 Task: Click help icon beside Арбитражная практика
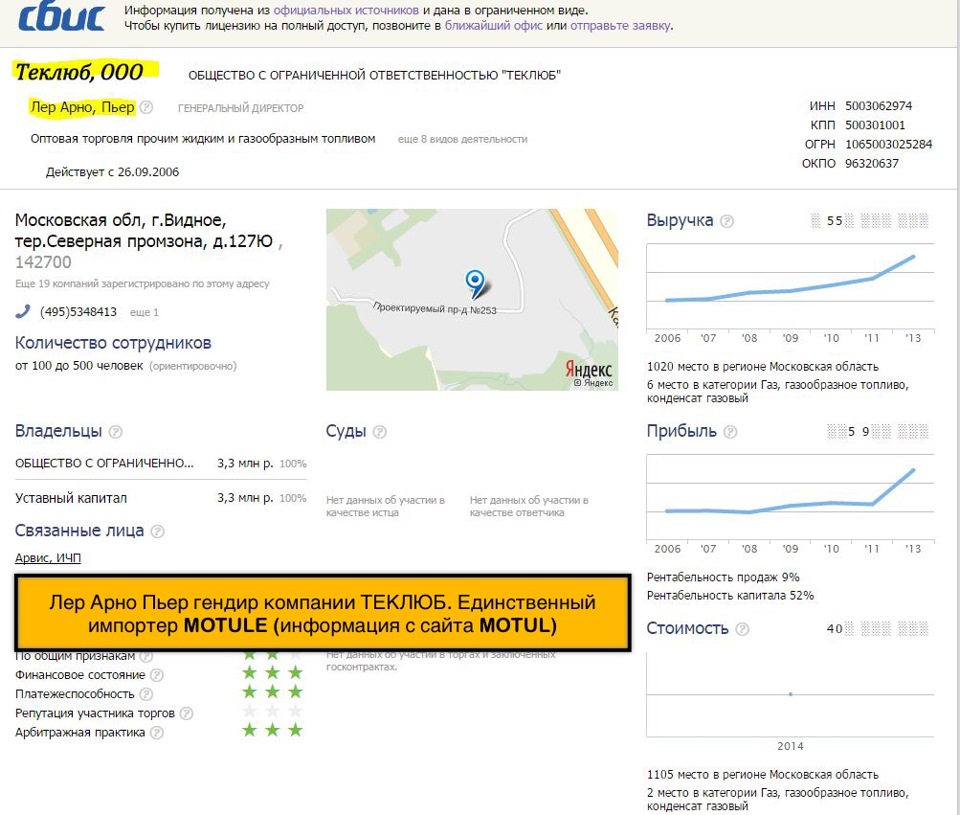[157, 732]
